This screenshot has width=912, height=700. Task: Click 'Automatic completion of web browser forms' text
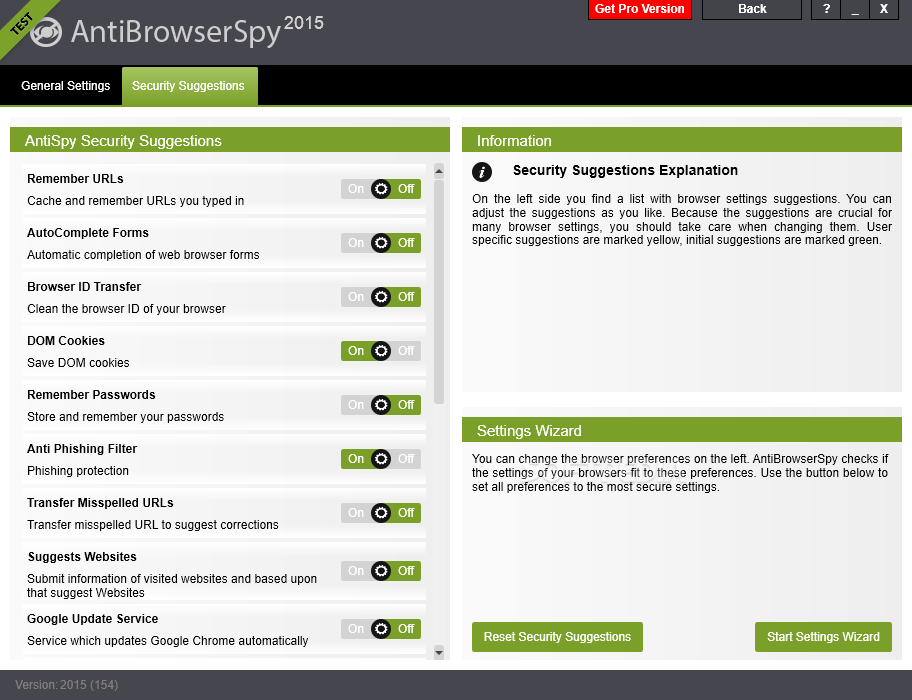(x=143, y=255)
